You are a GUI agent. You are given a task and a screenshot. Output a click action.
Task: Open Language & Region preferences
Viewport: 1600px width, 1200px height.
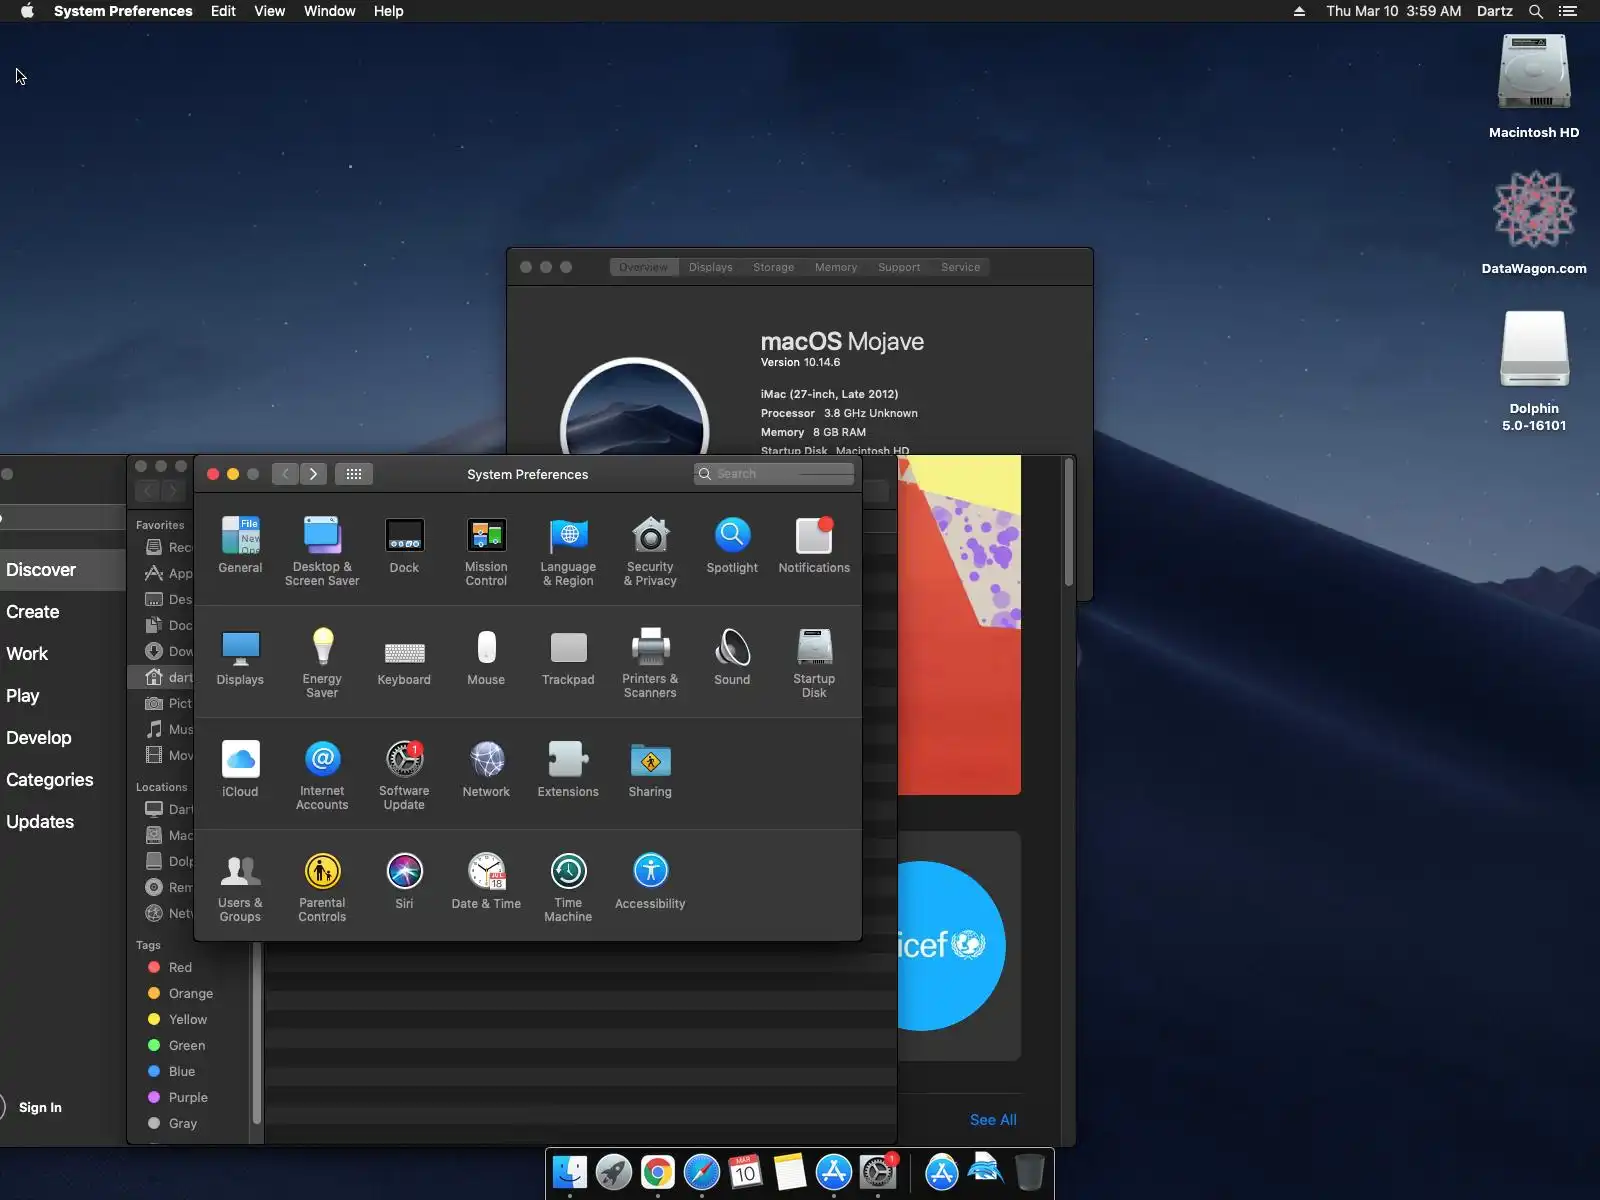(x=568, y=551)
